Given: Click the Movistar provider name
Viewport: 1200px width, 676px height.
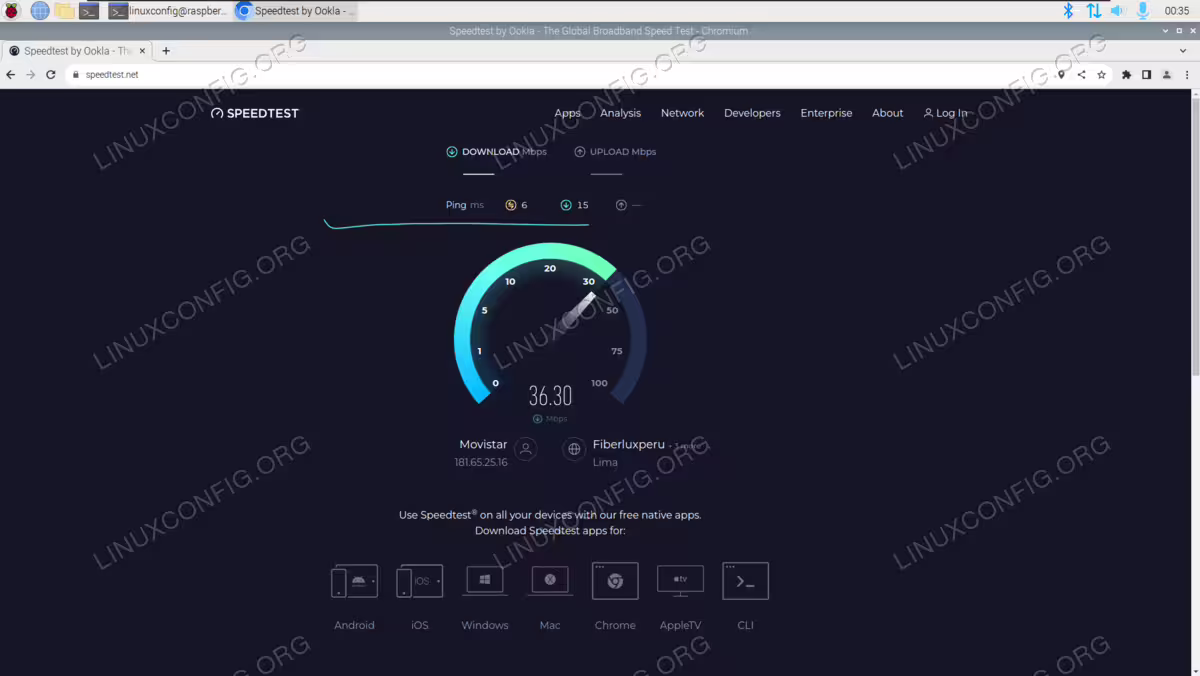Looking at the screenshot, I should pos(483,444).
